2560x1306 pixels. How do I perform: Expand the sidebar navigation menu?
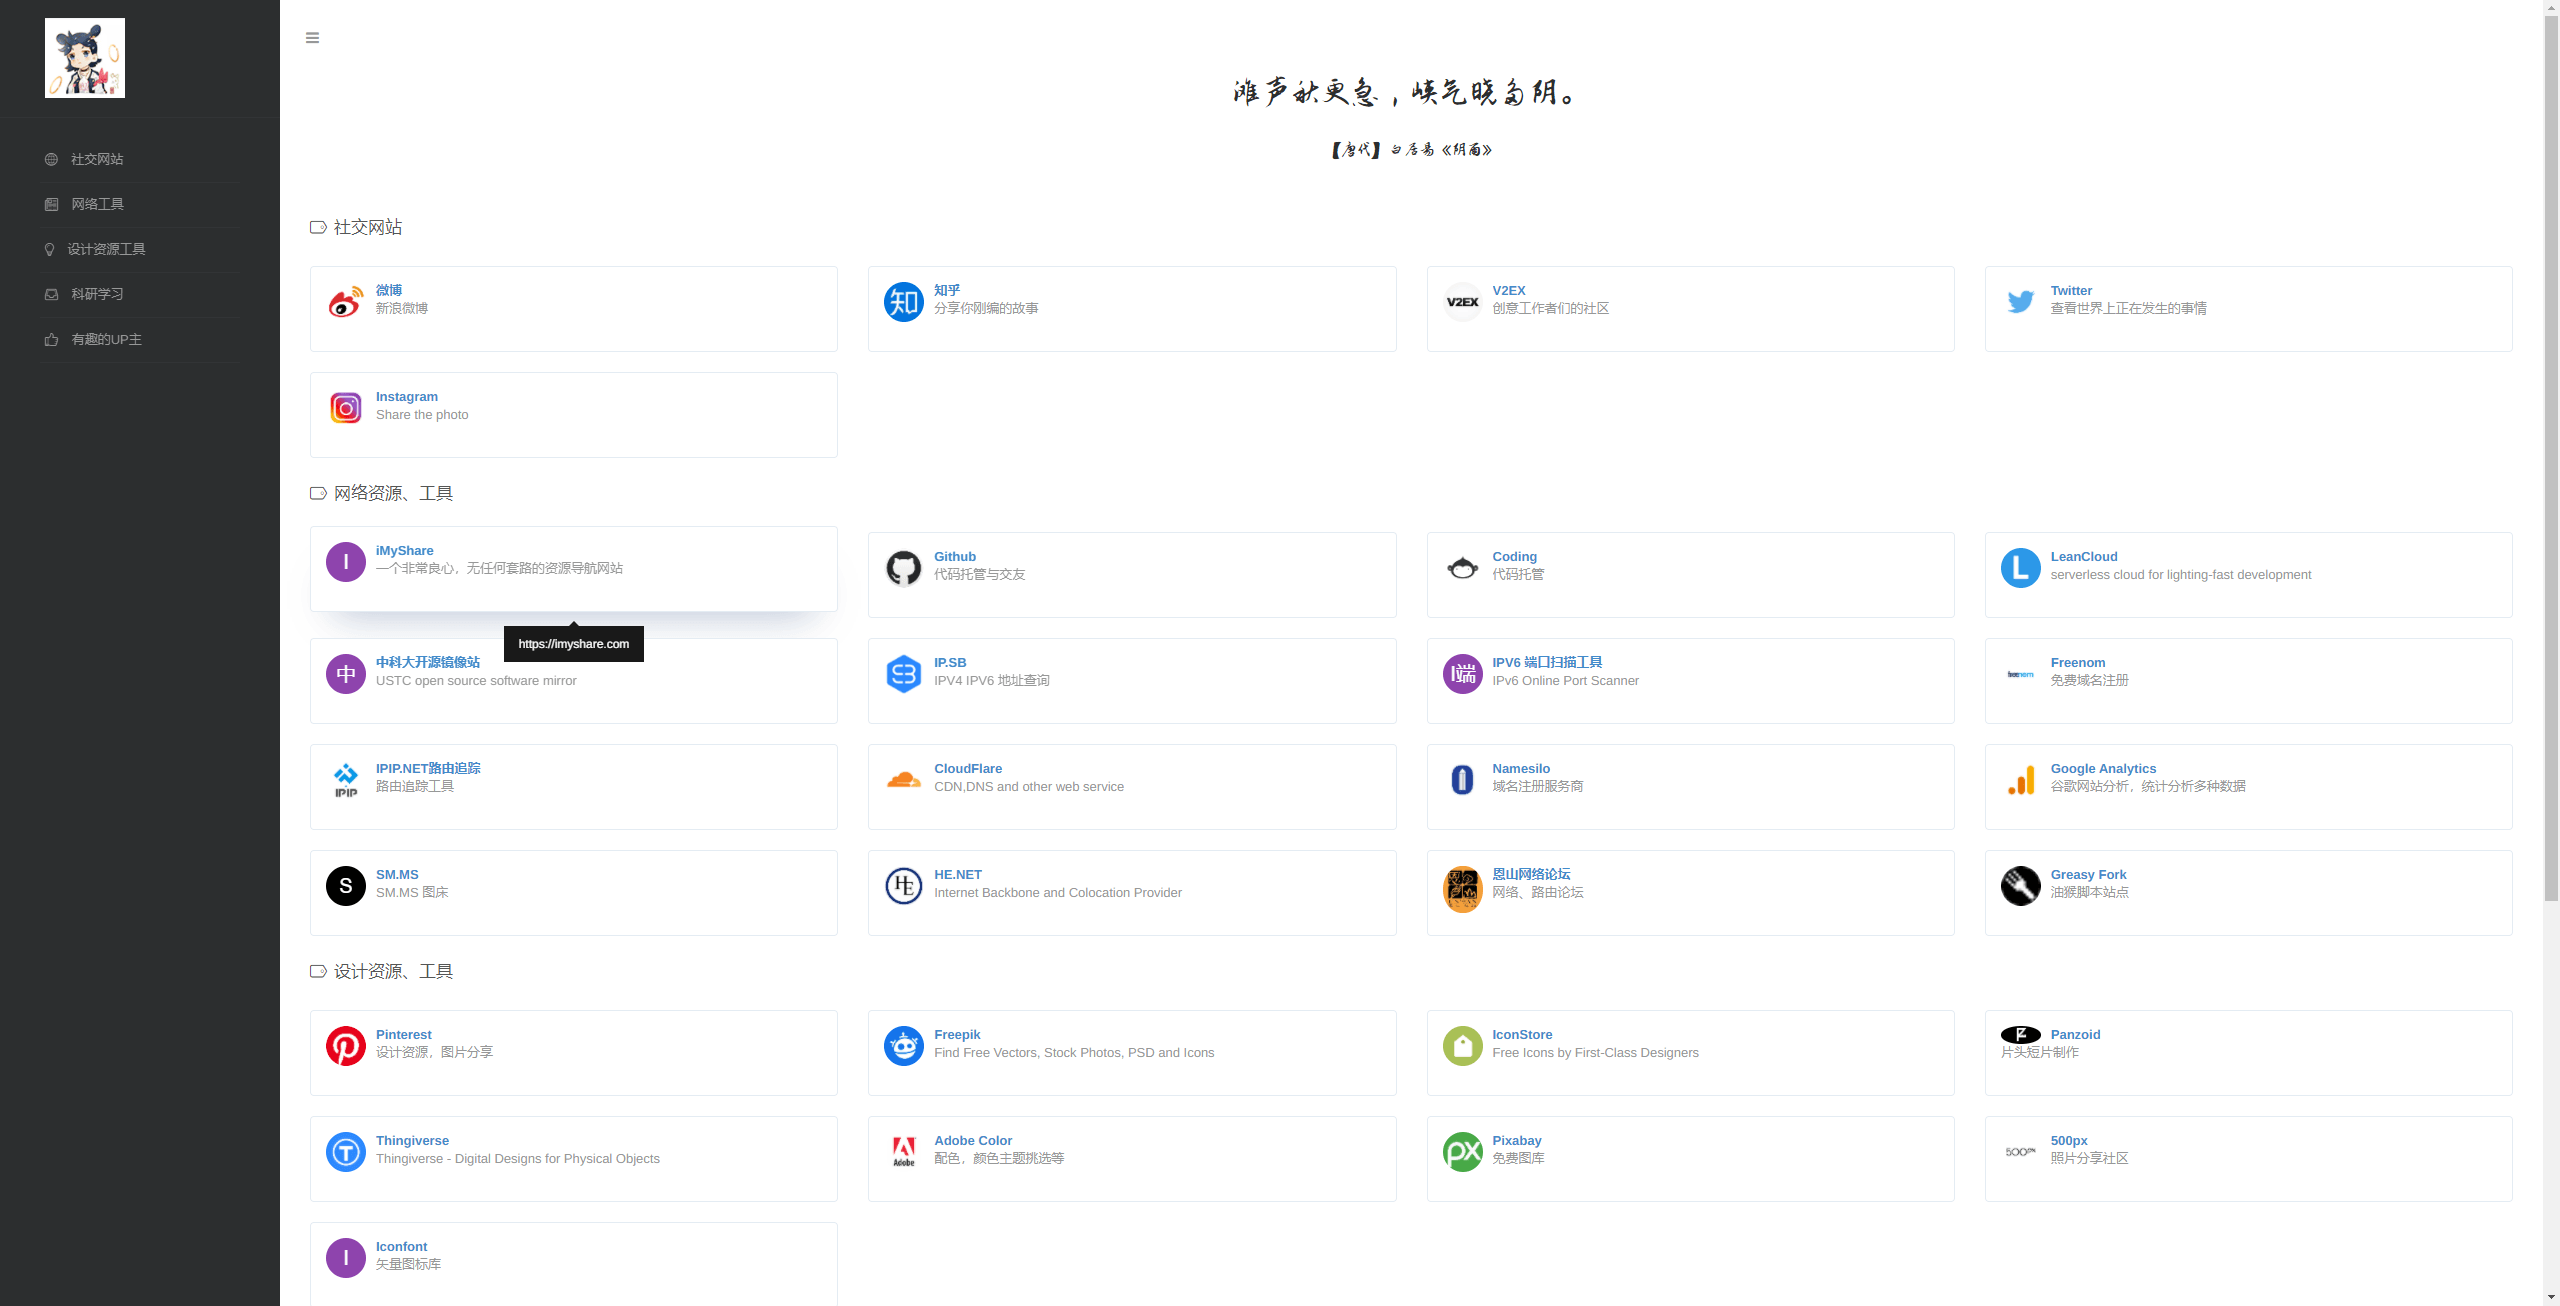click(313, 37)
